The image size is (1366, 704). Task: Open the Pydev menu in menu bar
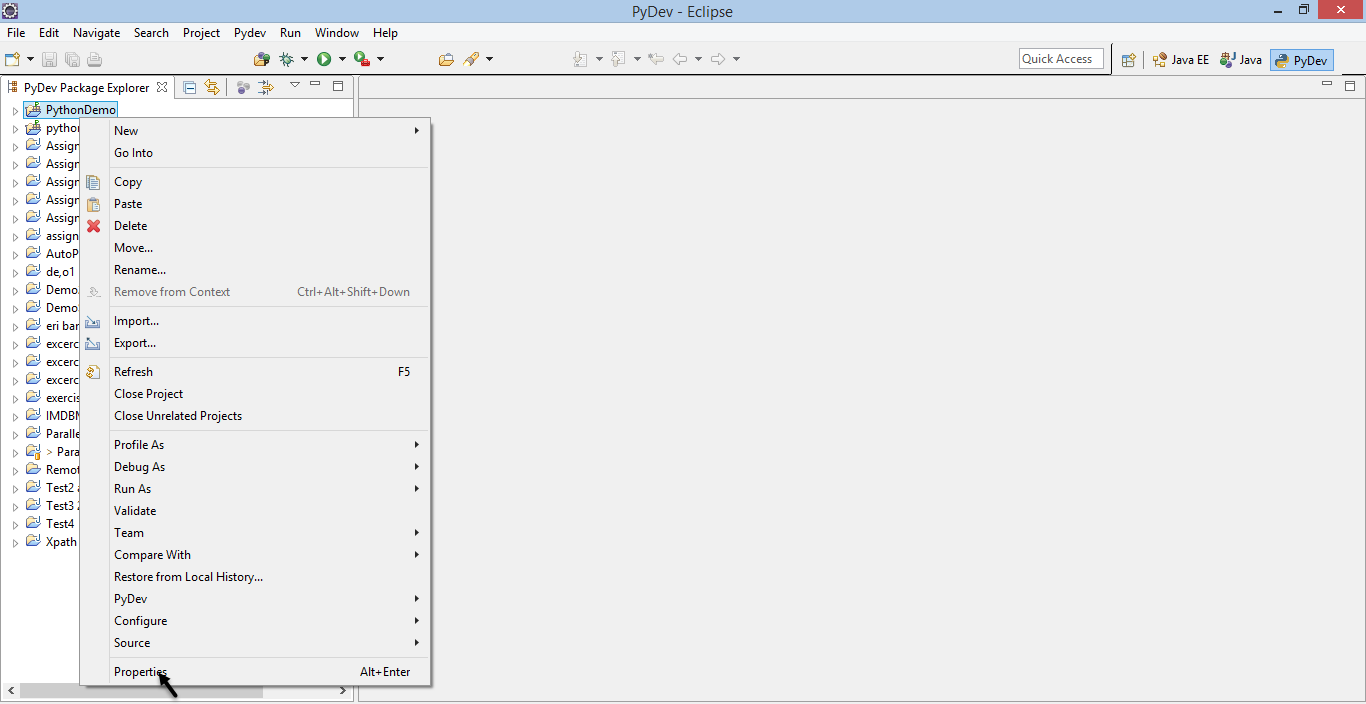[250, 33]
